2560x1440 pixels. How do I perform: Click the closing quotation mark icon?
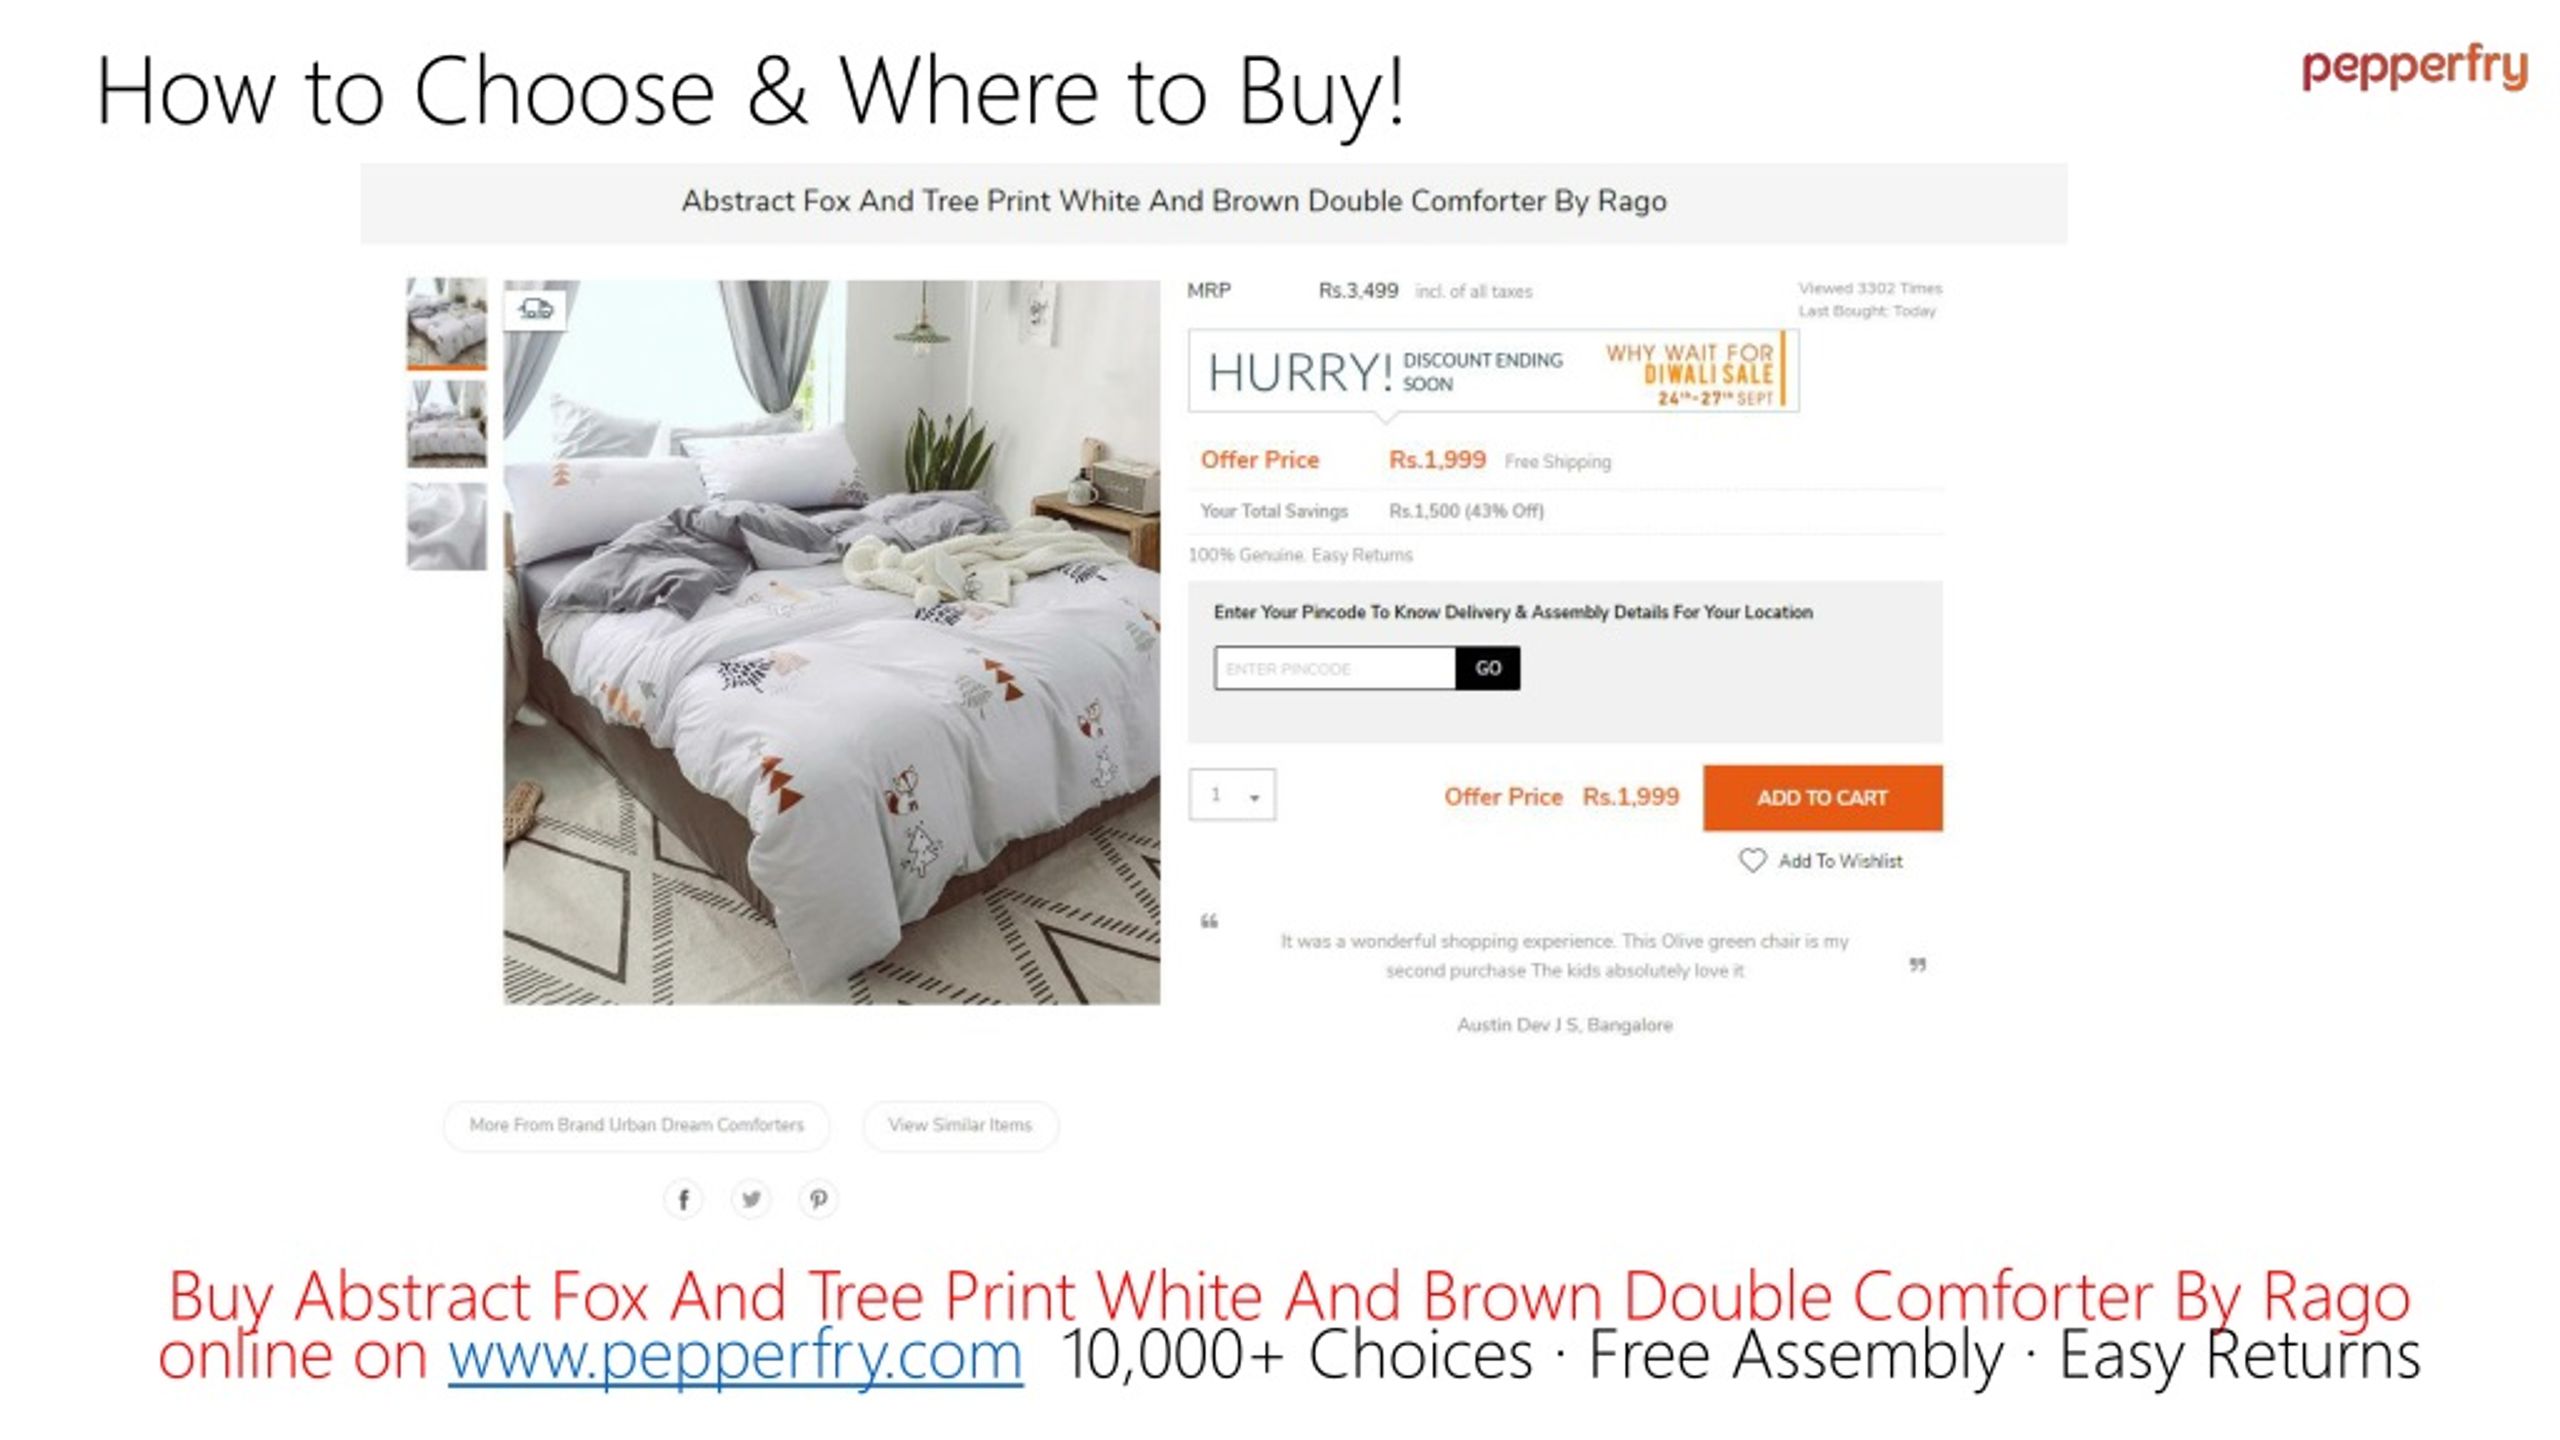pyautogui.click(x=1917, y=965)
